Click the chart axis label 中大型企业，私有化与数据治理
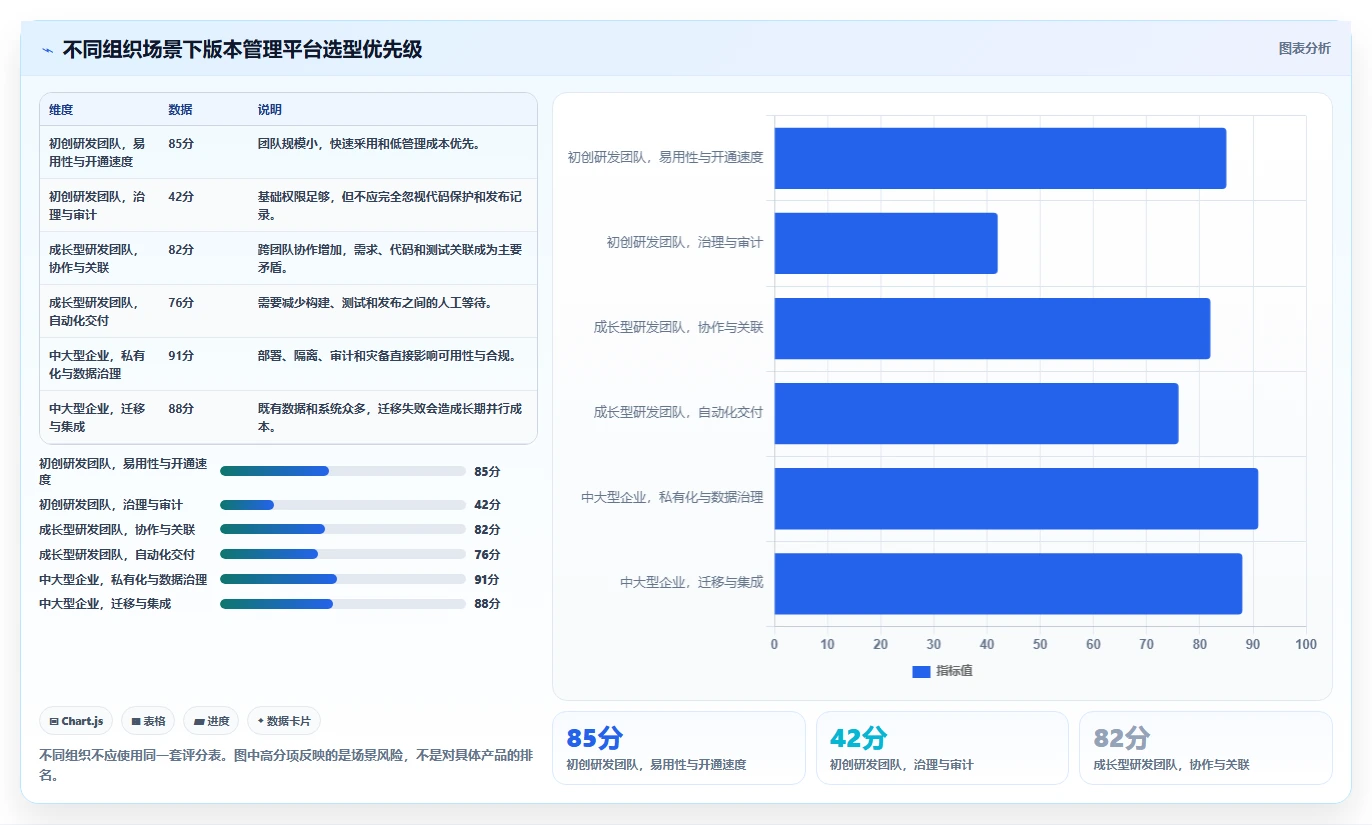The width and height of the screenshot is (1372, 825). 672,497
